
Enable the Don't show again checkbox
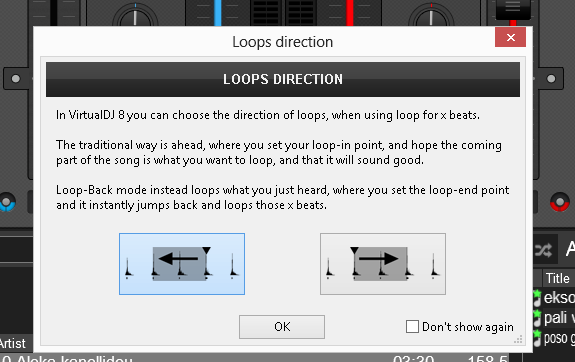(412, 326)
